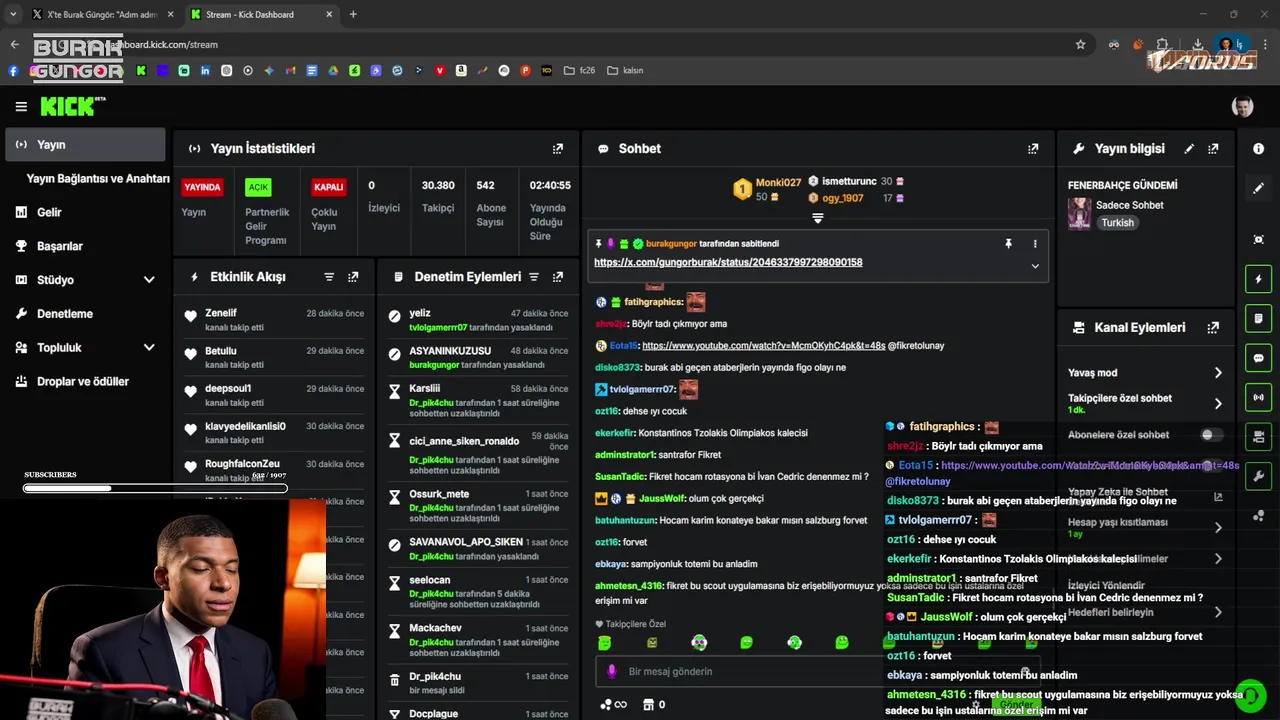Pop out the Etkinlik Akışı panel
This screenshot has height=720, width=1280.
[353, 277]
